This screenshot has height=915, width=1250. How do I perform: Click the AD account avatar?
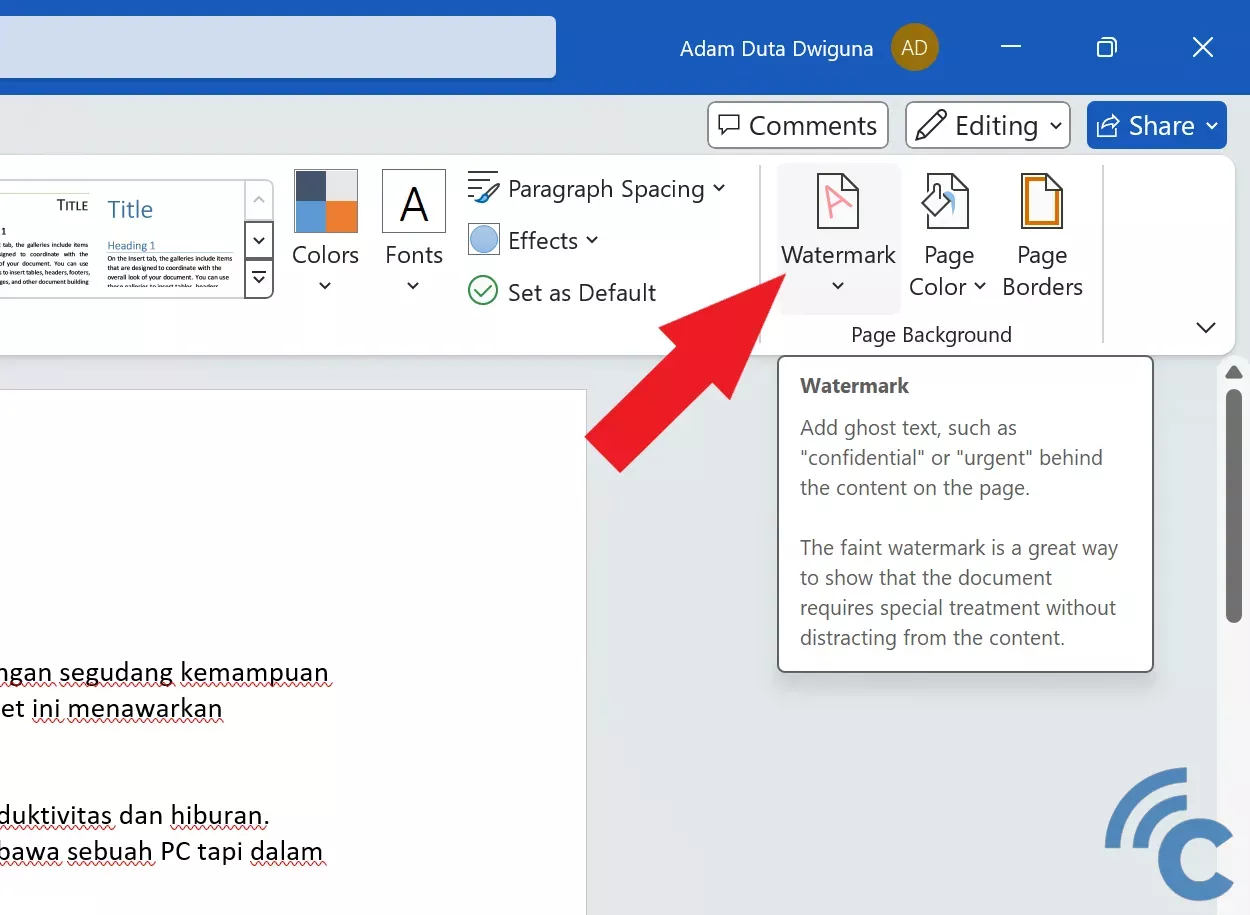coord(914,48)
